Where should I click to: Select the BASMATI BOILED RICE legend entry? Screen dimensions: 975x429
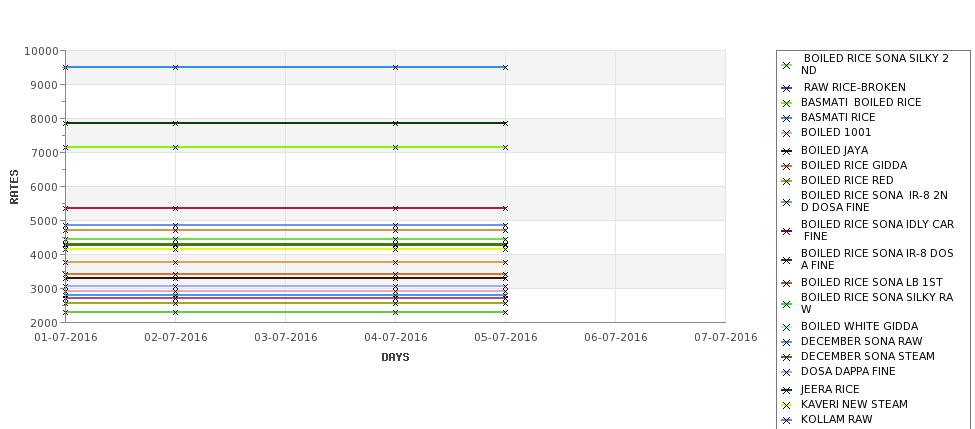click(861, 103)
